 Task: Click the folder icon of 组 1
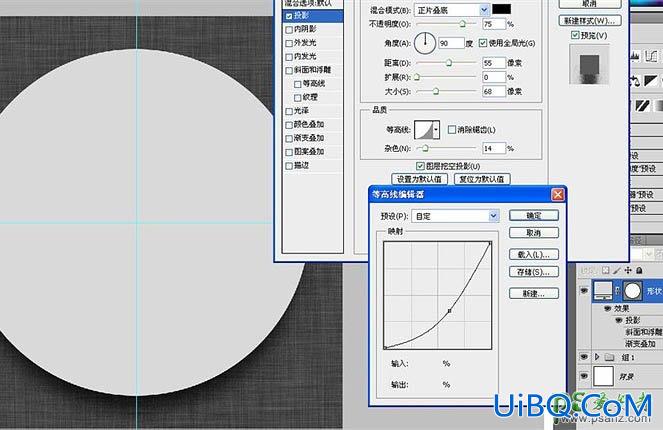609,358
